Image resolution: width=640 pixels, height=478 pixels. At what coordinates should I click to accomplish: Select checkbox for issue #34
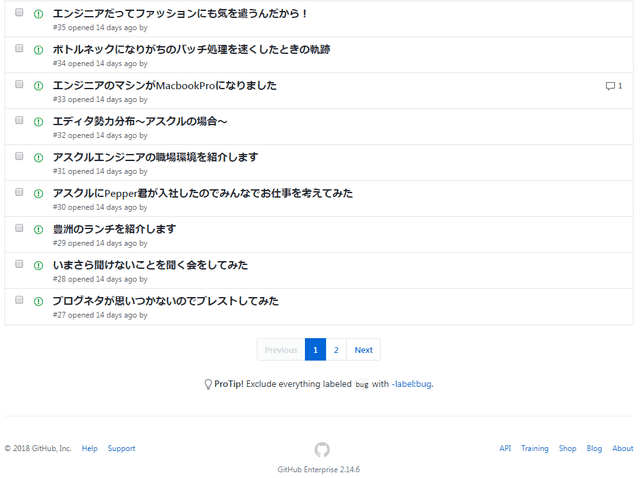tap(19, 48)
